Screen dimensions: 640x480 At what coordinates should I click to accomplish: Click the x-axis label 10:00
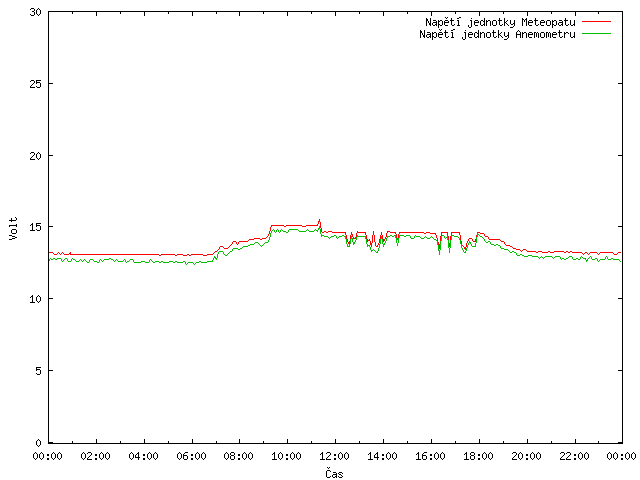pos(287,456)
